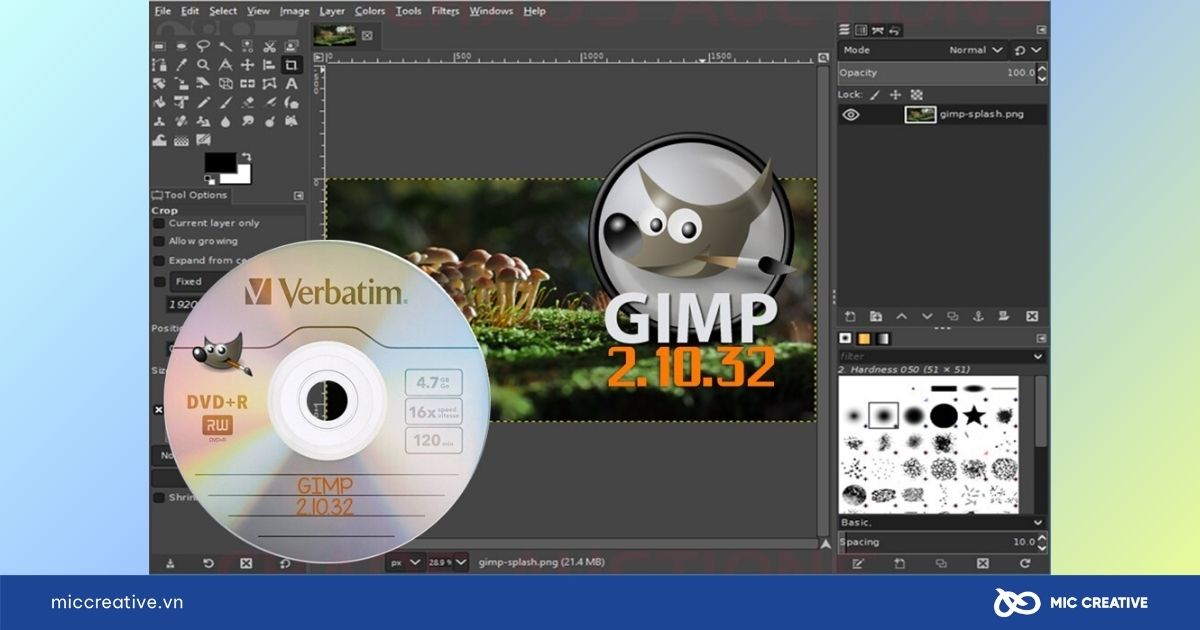Toggle lock alpha channel icon

pyautogui.click(x=916, y=95)
